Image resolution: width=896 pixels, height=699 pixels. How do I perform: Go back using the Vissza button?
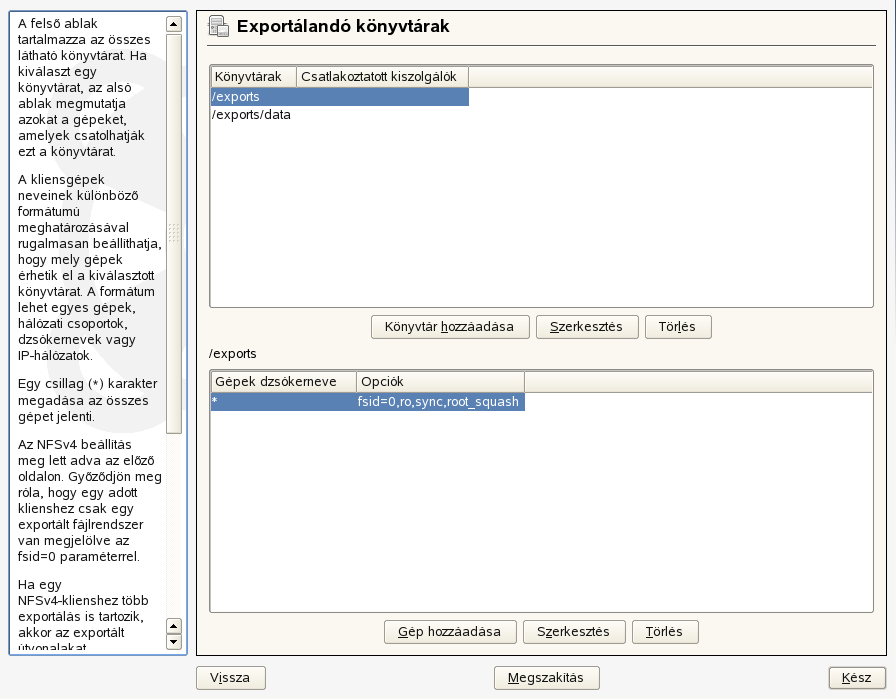coord(230,677)
